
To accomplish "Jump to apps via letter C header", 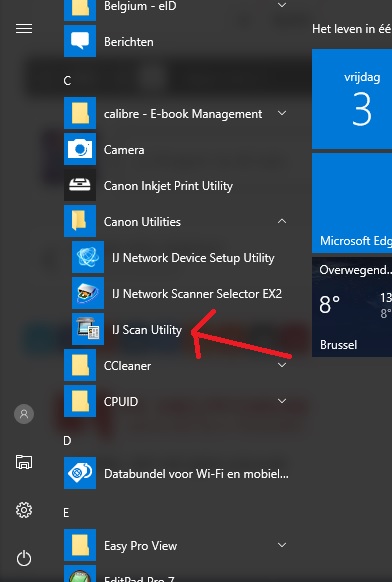I will click(67, 81).
